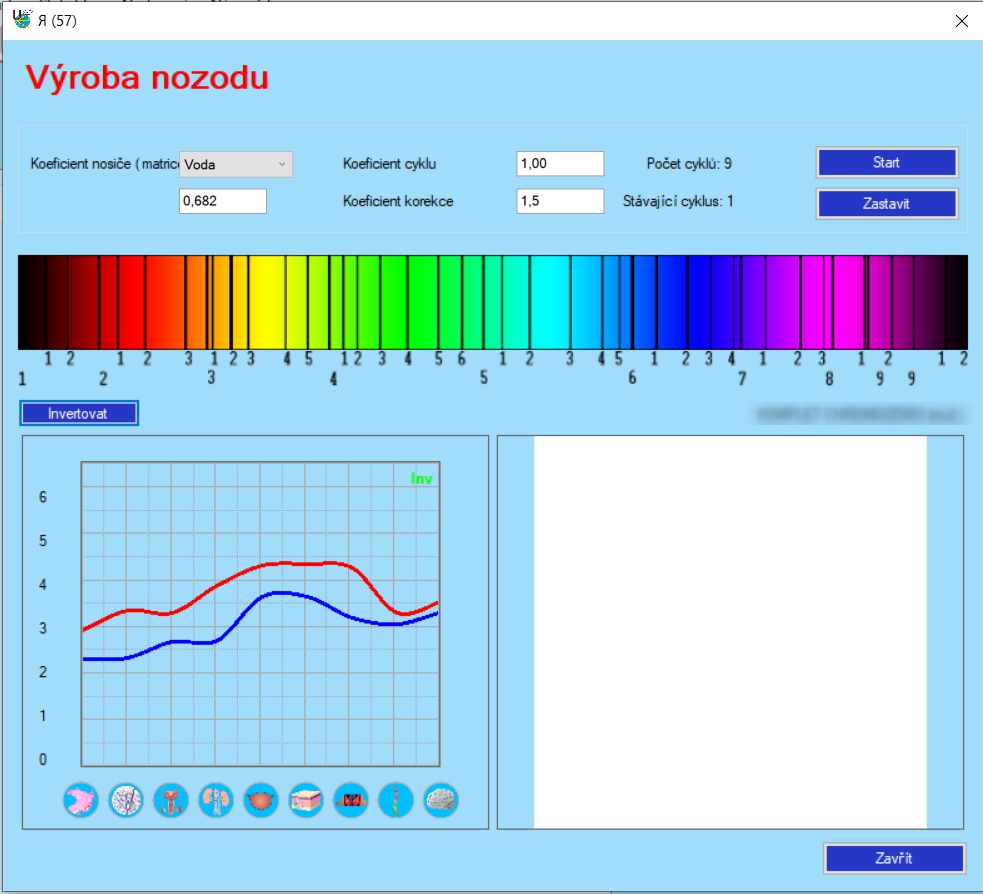Click the pink stomach organ icon
Viewport: 983px width, 894px height.
point(81,801)
